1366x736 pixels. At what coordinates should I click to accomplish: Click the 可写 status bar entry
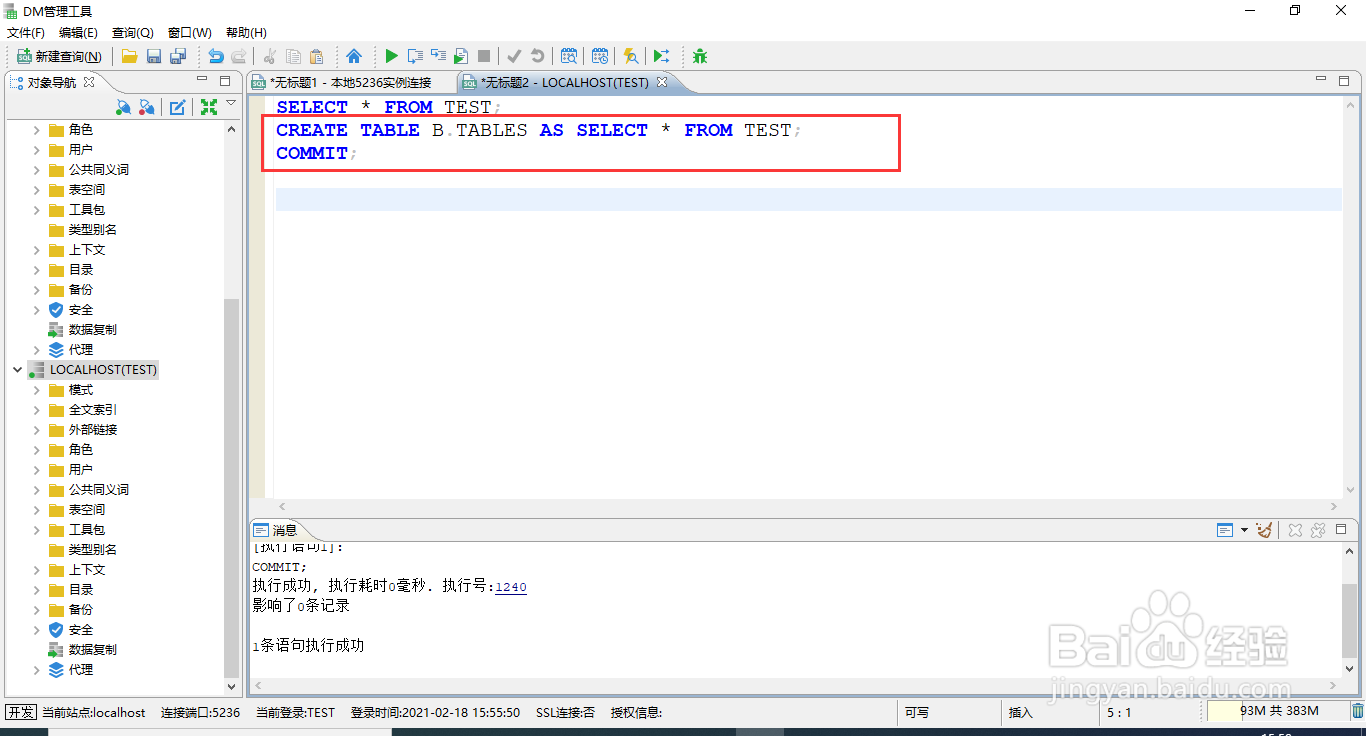pos(916,713)
